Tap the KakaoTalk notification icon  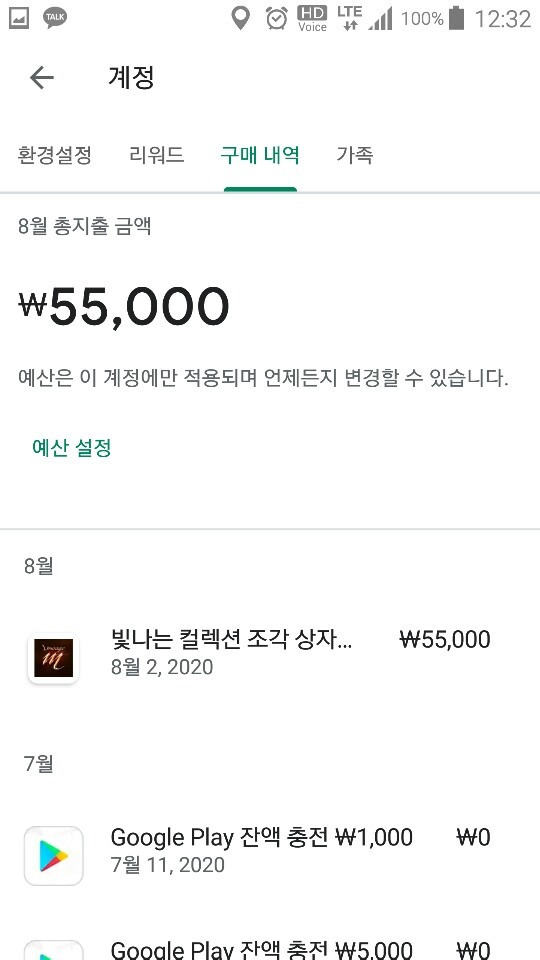[x=55, y=18]
